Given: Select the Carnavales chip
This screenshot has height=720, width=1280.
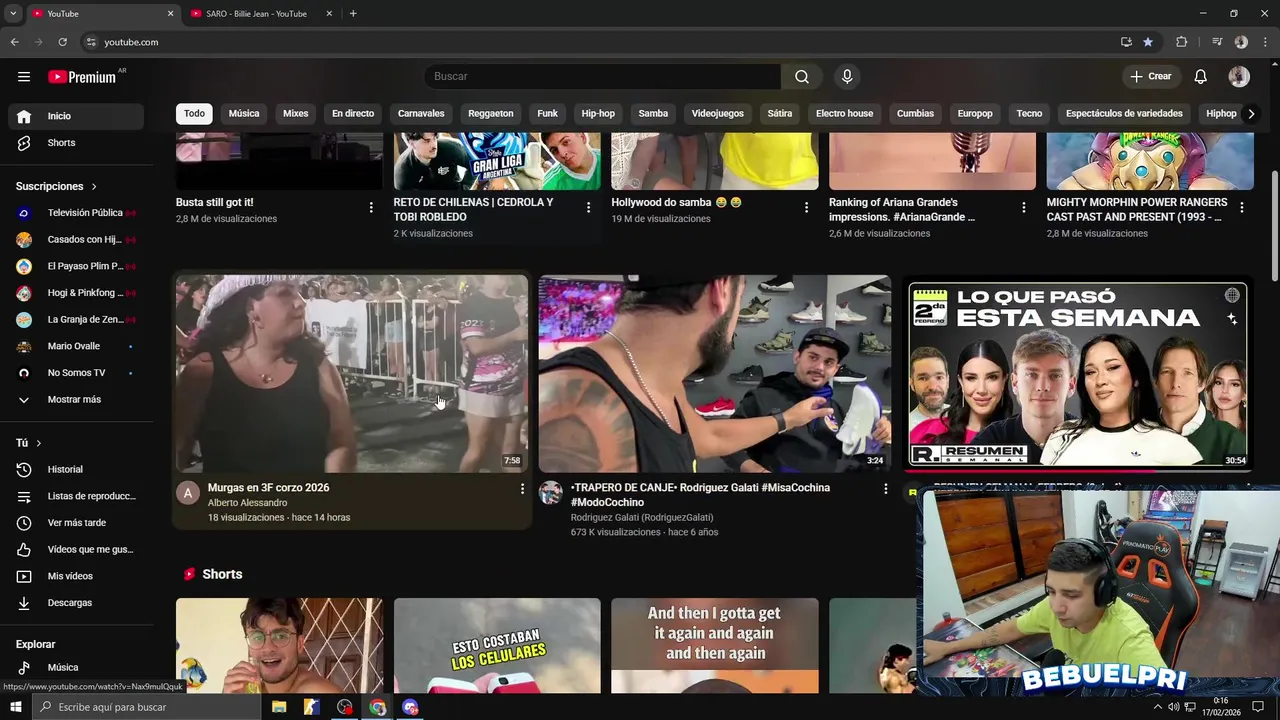Looking at the screenshot, I should [x=421, y=114].
